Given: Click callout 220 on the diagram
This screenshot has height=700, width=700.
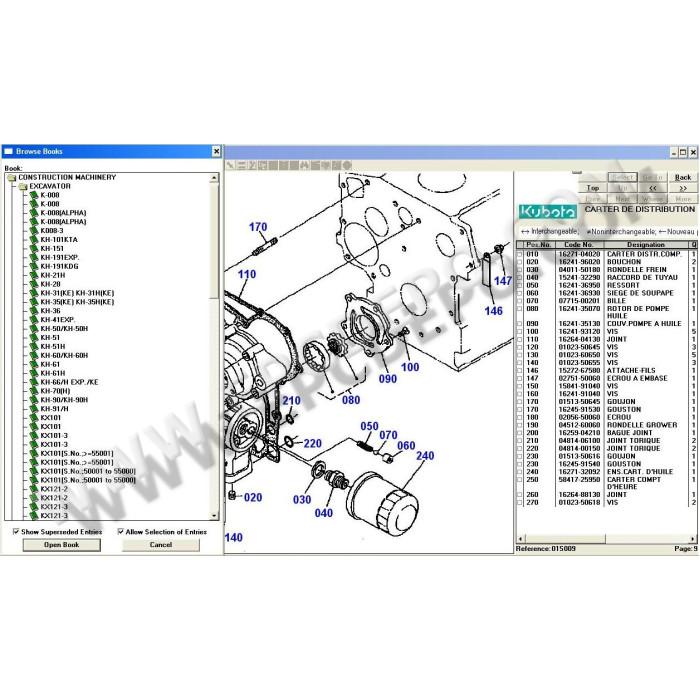Looking at the screenshot, I should pyautogui.click(x=312, y=444).
